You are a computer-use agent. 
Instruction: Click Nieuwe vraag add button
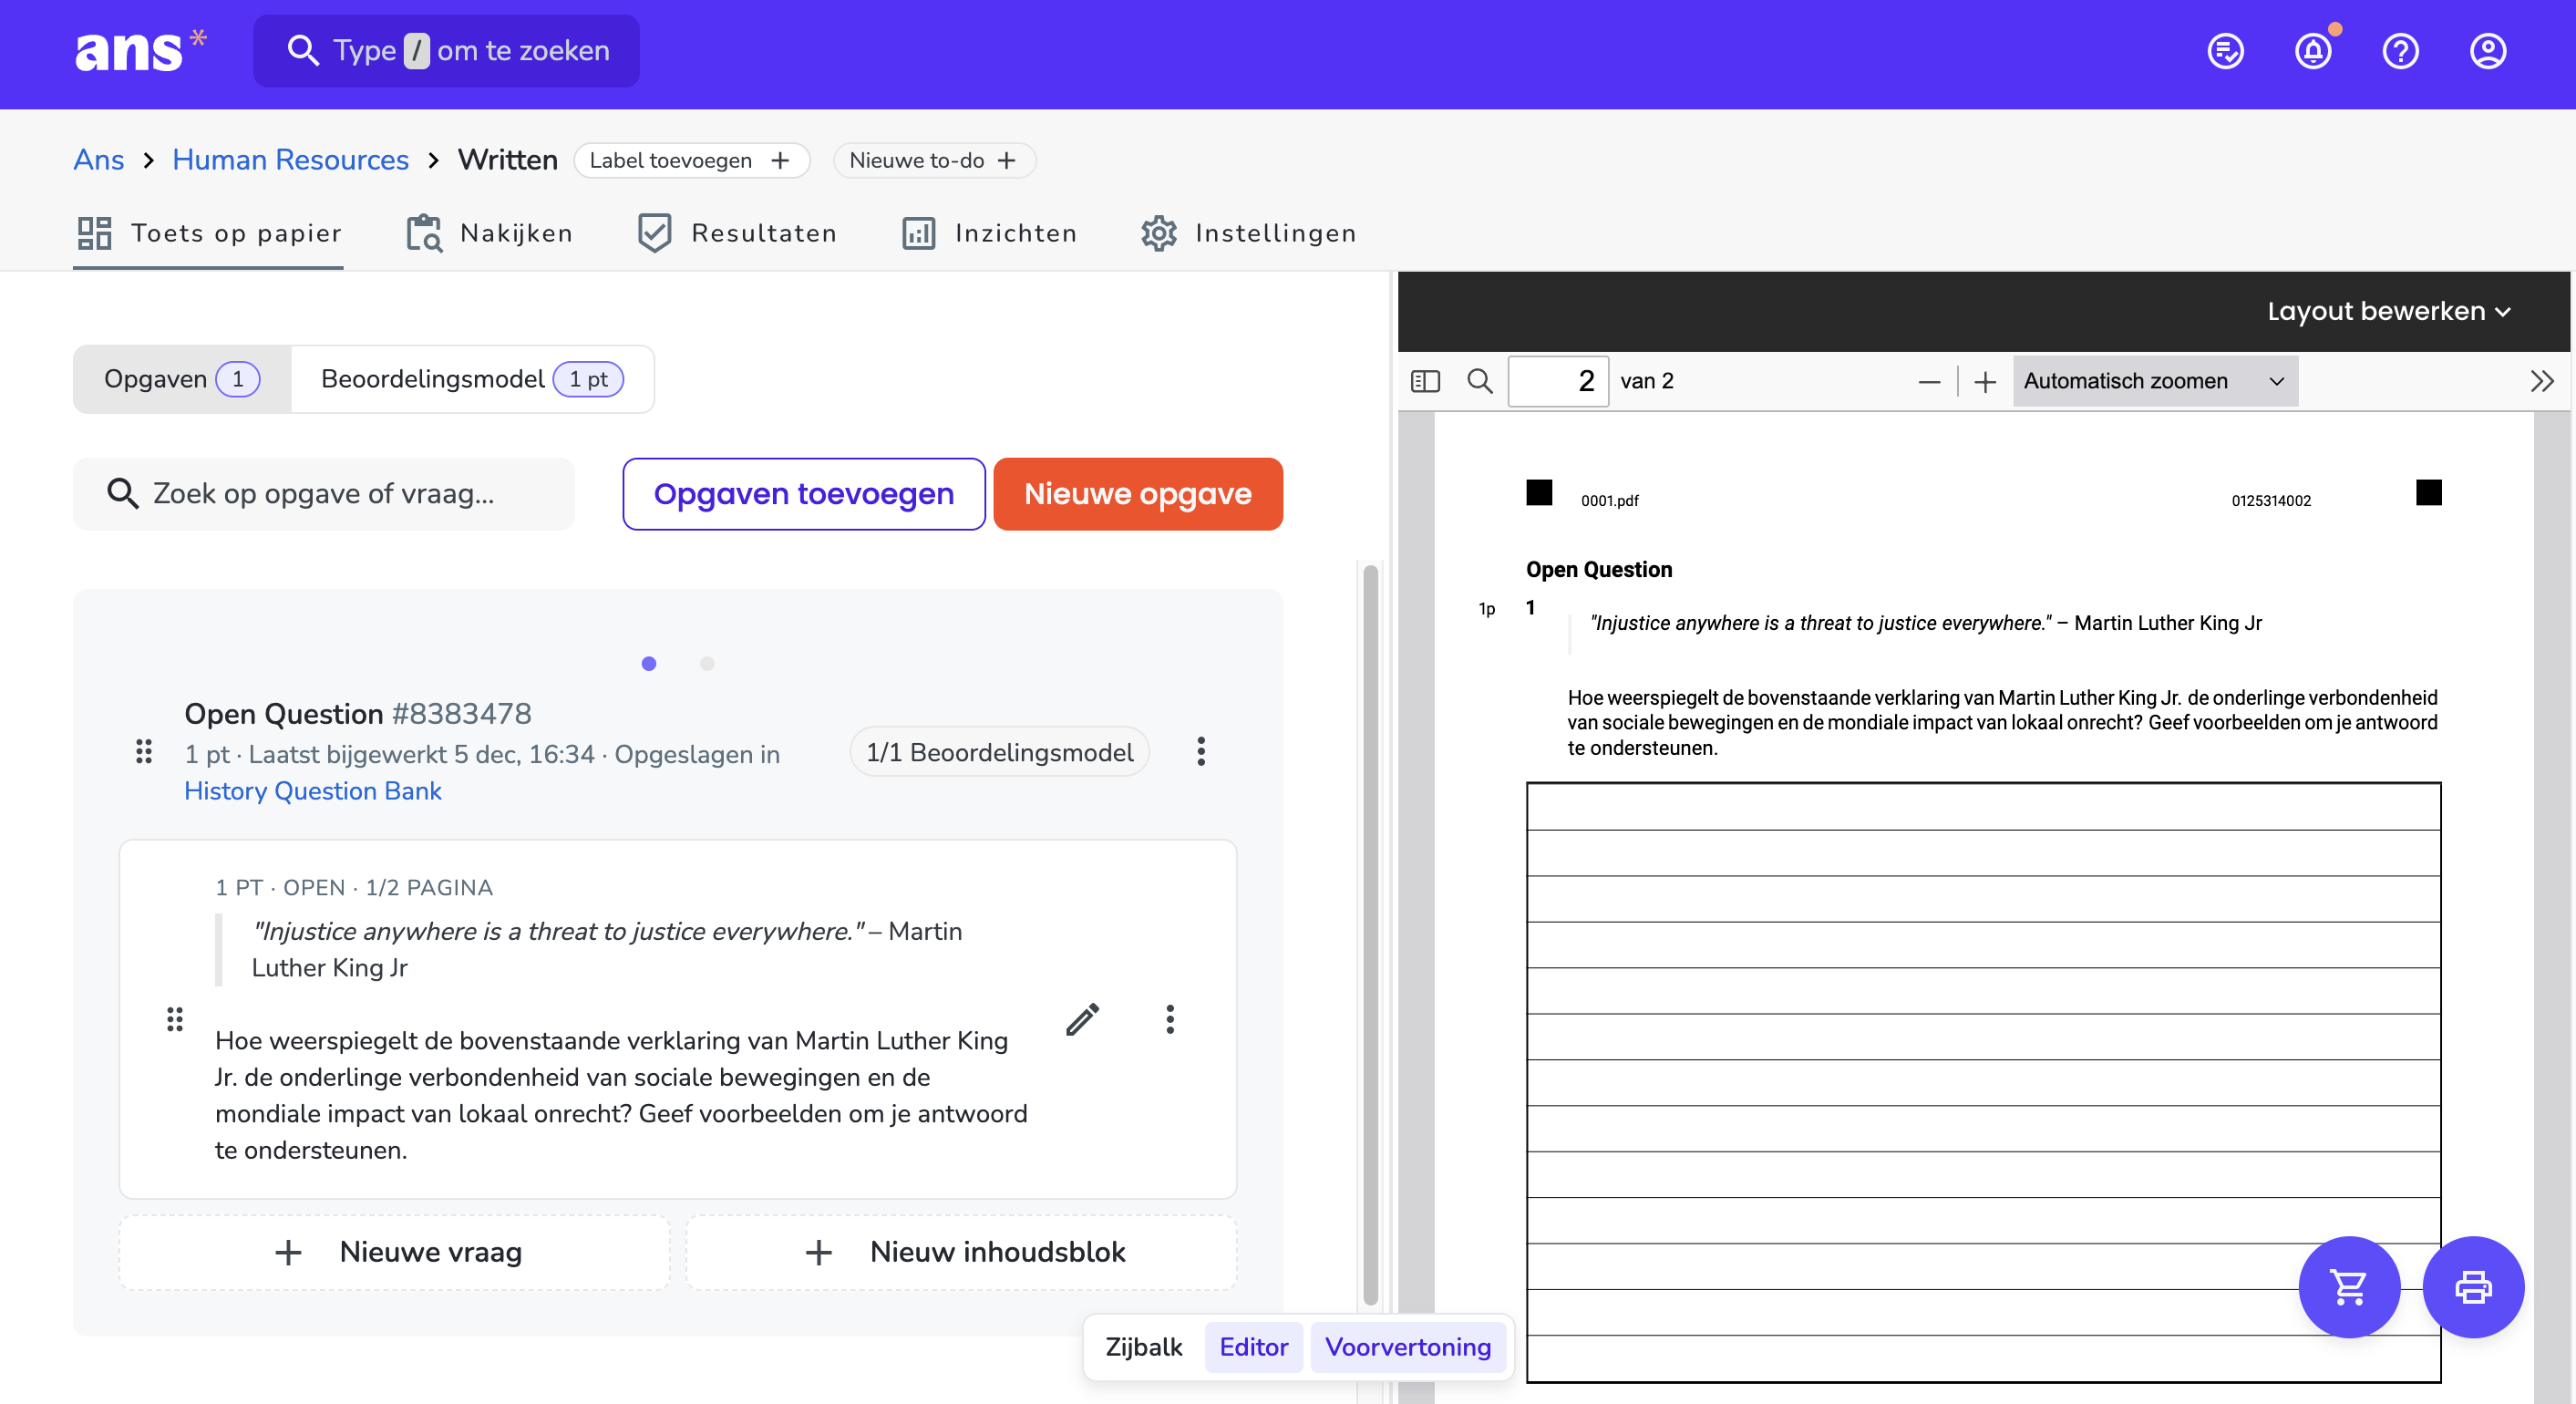click(x=394, y=1251)
